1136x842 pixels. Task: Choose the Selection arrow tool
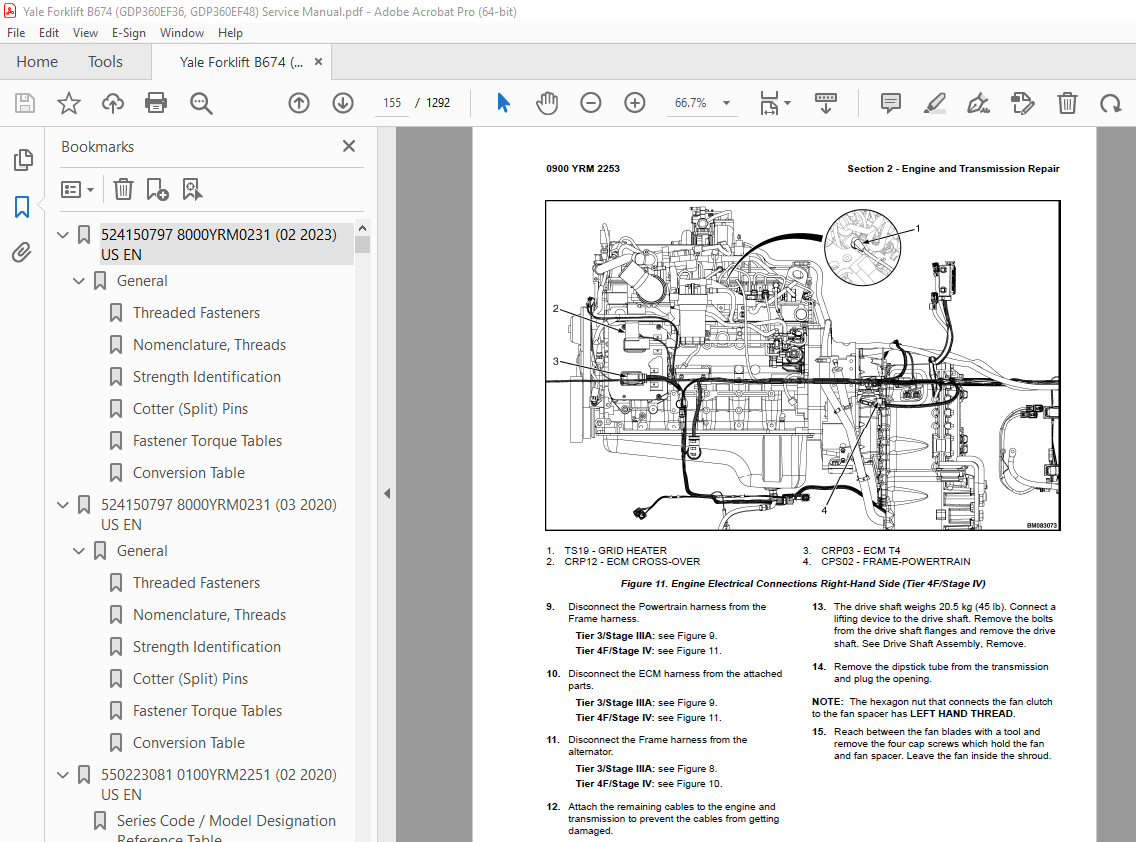pyautogui.click(x=504, y=103)
